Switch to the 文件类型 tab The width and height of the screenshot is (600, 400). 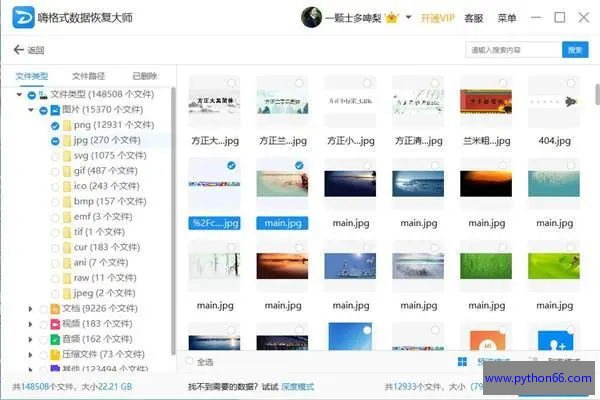tap(32, 76)
